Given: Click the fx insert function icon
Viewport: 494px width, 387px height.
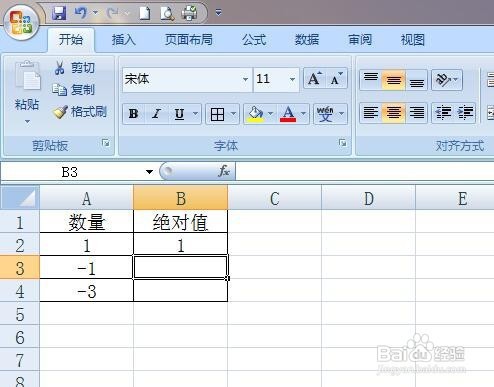Looking at the screenshot, I should (224, 171).
